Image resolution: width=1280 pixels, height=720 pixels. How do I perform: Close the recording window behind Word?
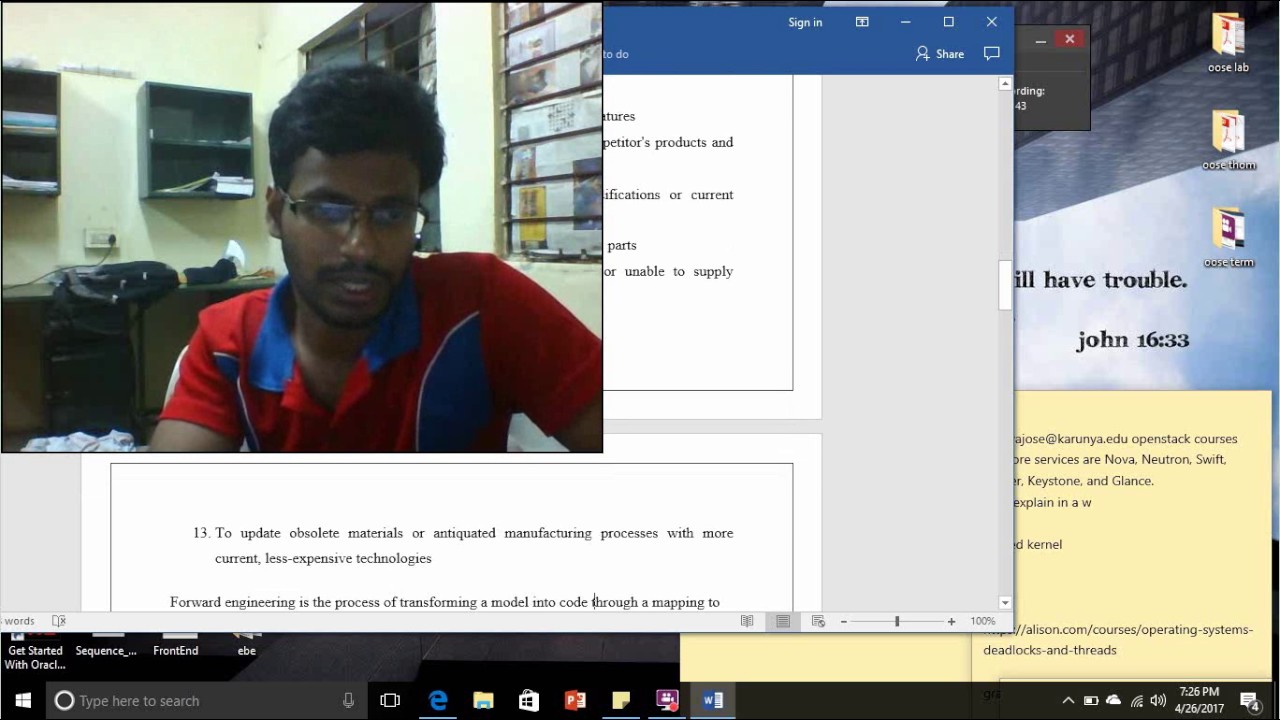point(1070,40)
